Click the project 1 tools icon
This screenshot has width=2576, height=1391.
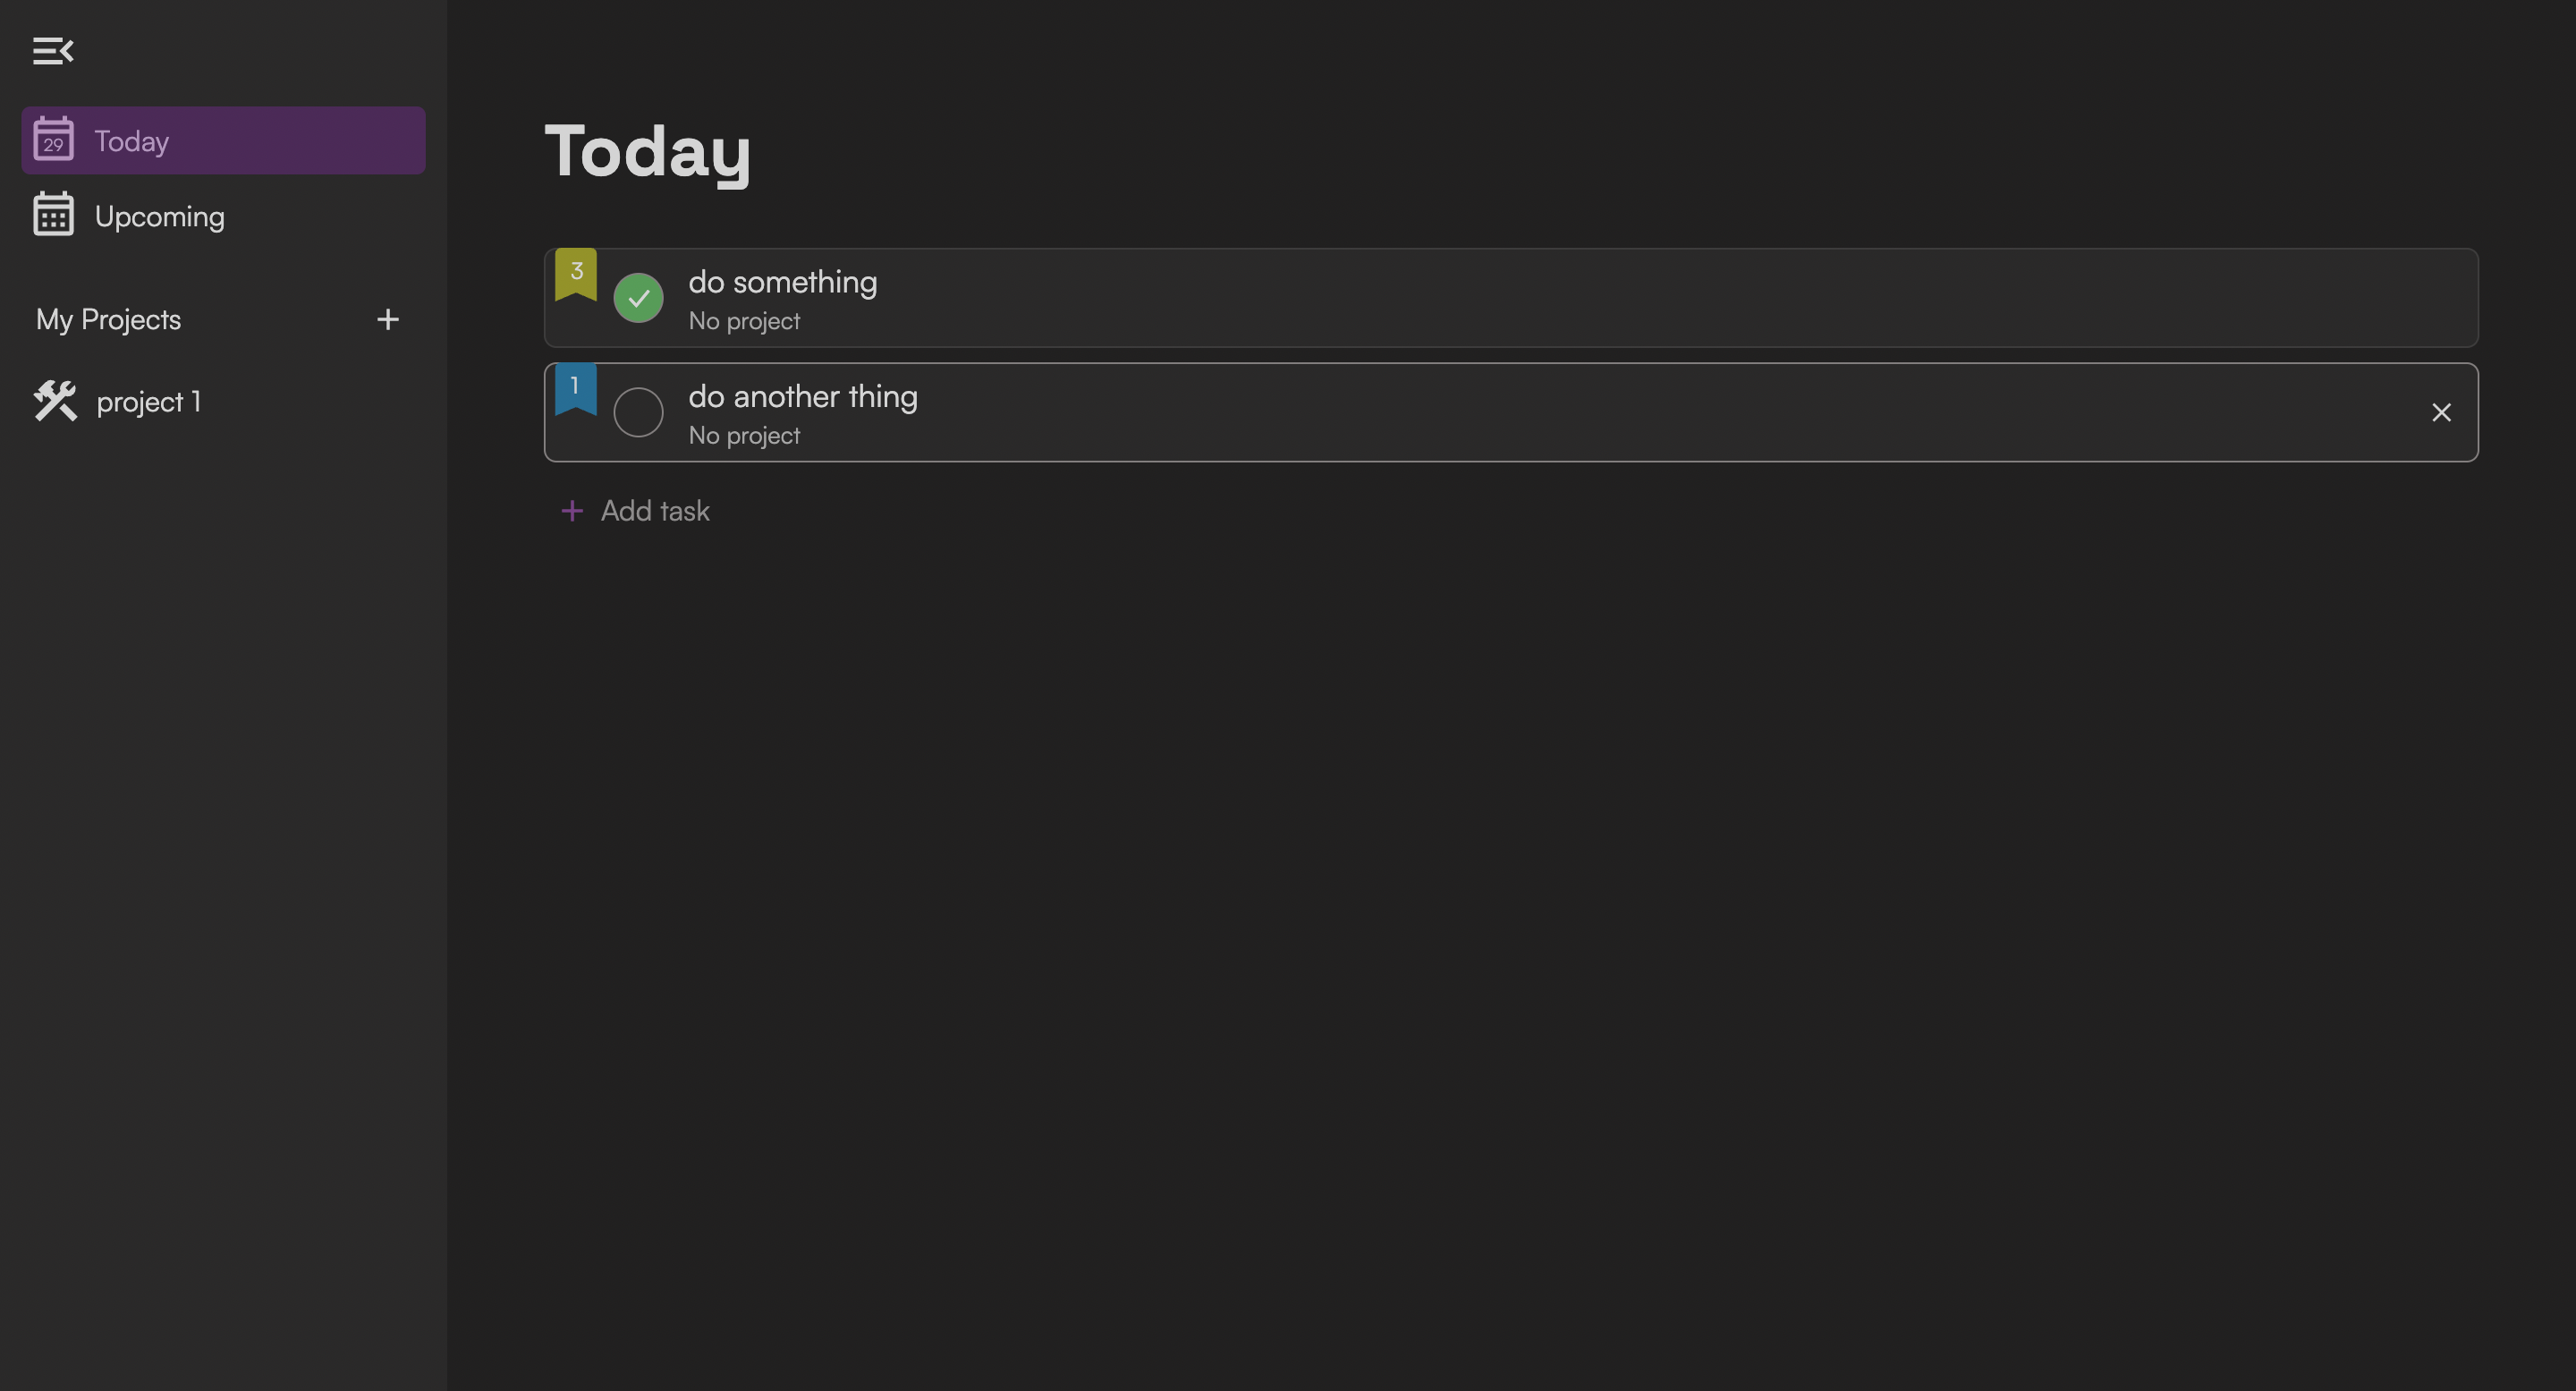coord(55,401)
